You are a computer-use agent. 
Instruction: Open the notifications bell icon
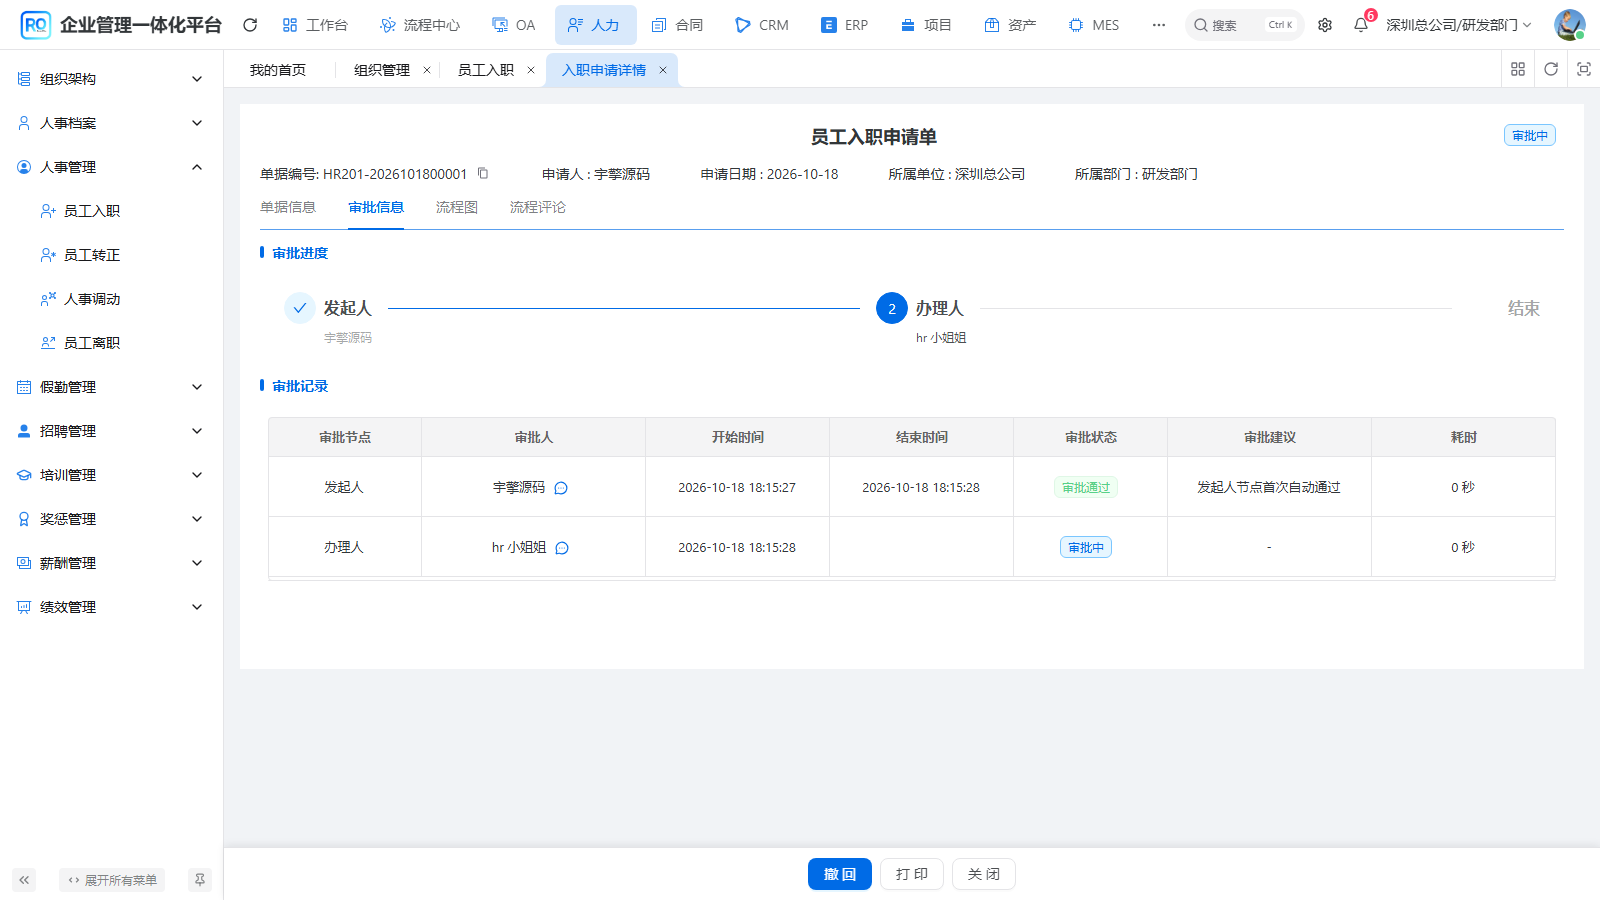[1361, 25]
